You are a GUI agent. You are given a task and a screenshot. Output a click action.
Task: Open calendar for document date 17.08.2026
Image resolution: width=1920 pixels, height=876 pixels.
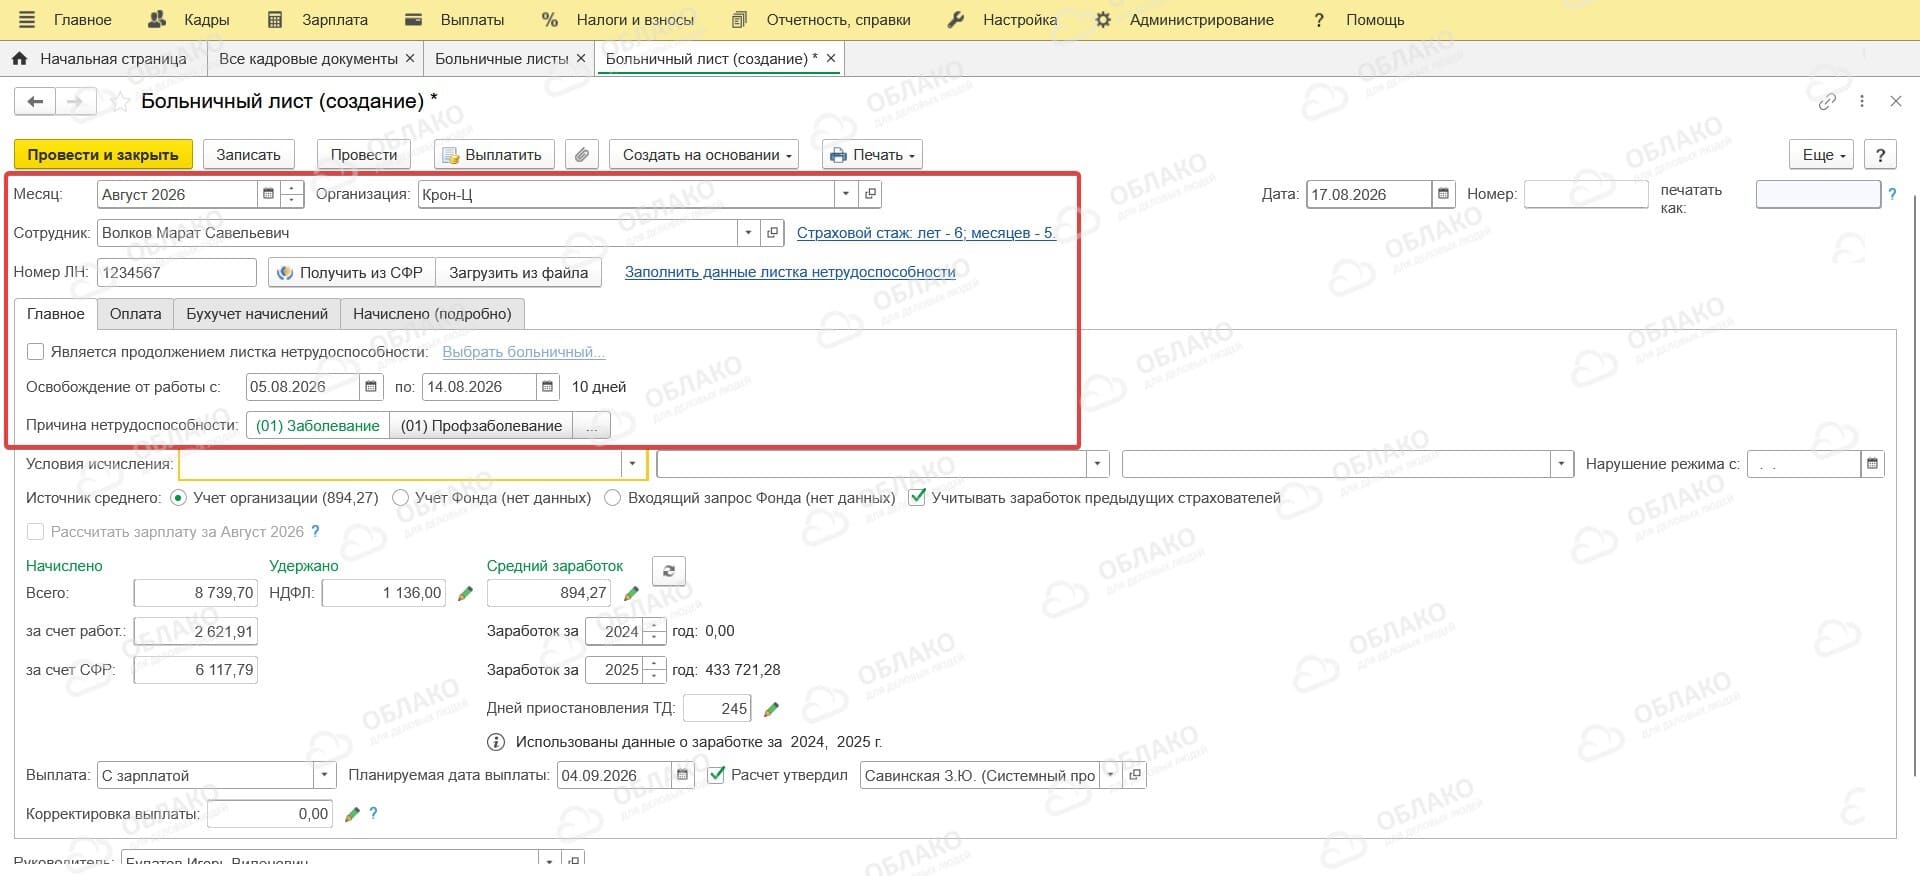[x=1443, y=194]
